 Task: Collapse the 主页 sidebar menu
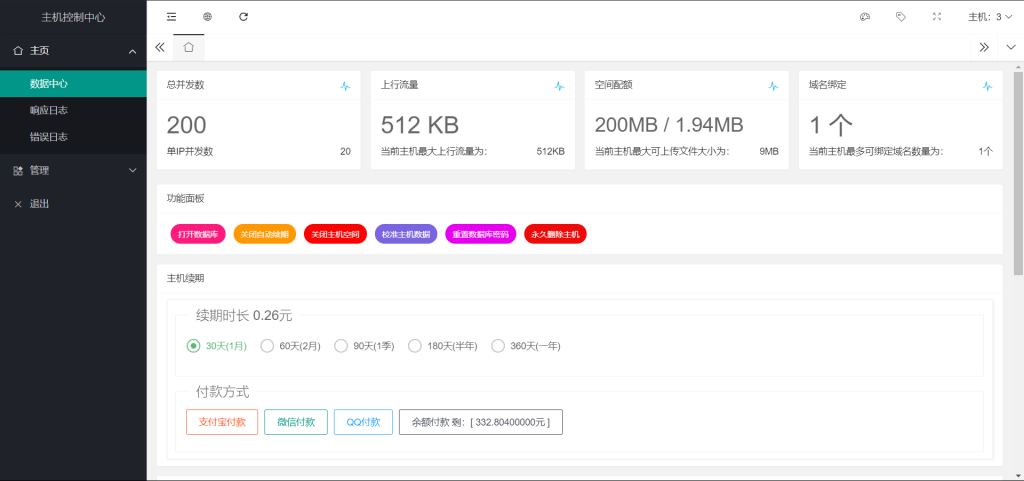[x=73, y=50]
